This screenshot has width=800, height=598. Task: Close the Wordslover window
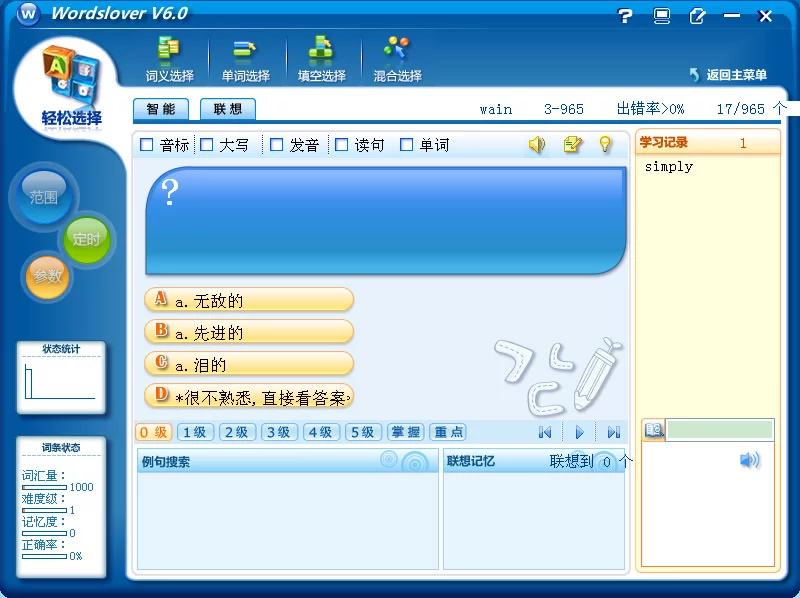(x=765, y=16)
